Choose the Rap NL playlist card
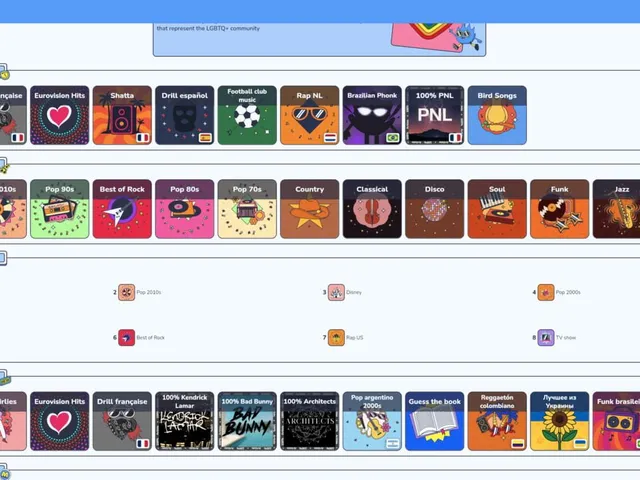The height and width of the screenshot is (480, 640). (x=309, y=115)
